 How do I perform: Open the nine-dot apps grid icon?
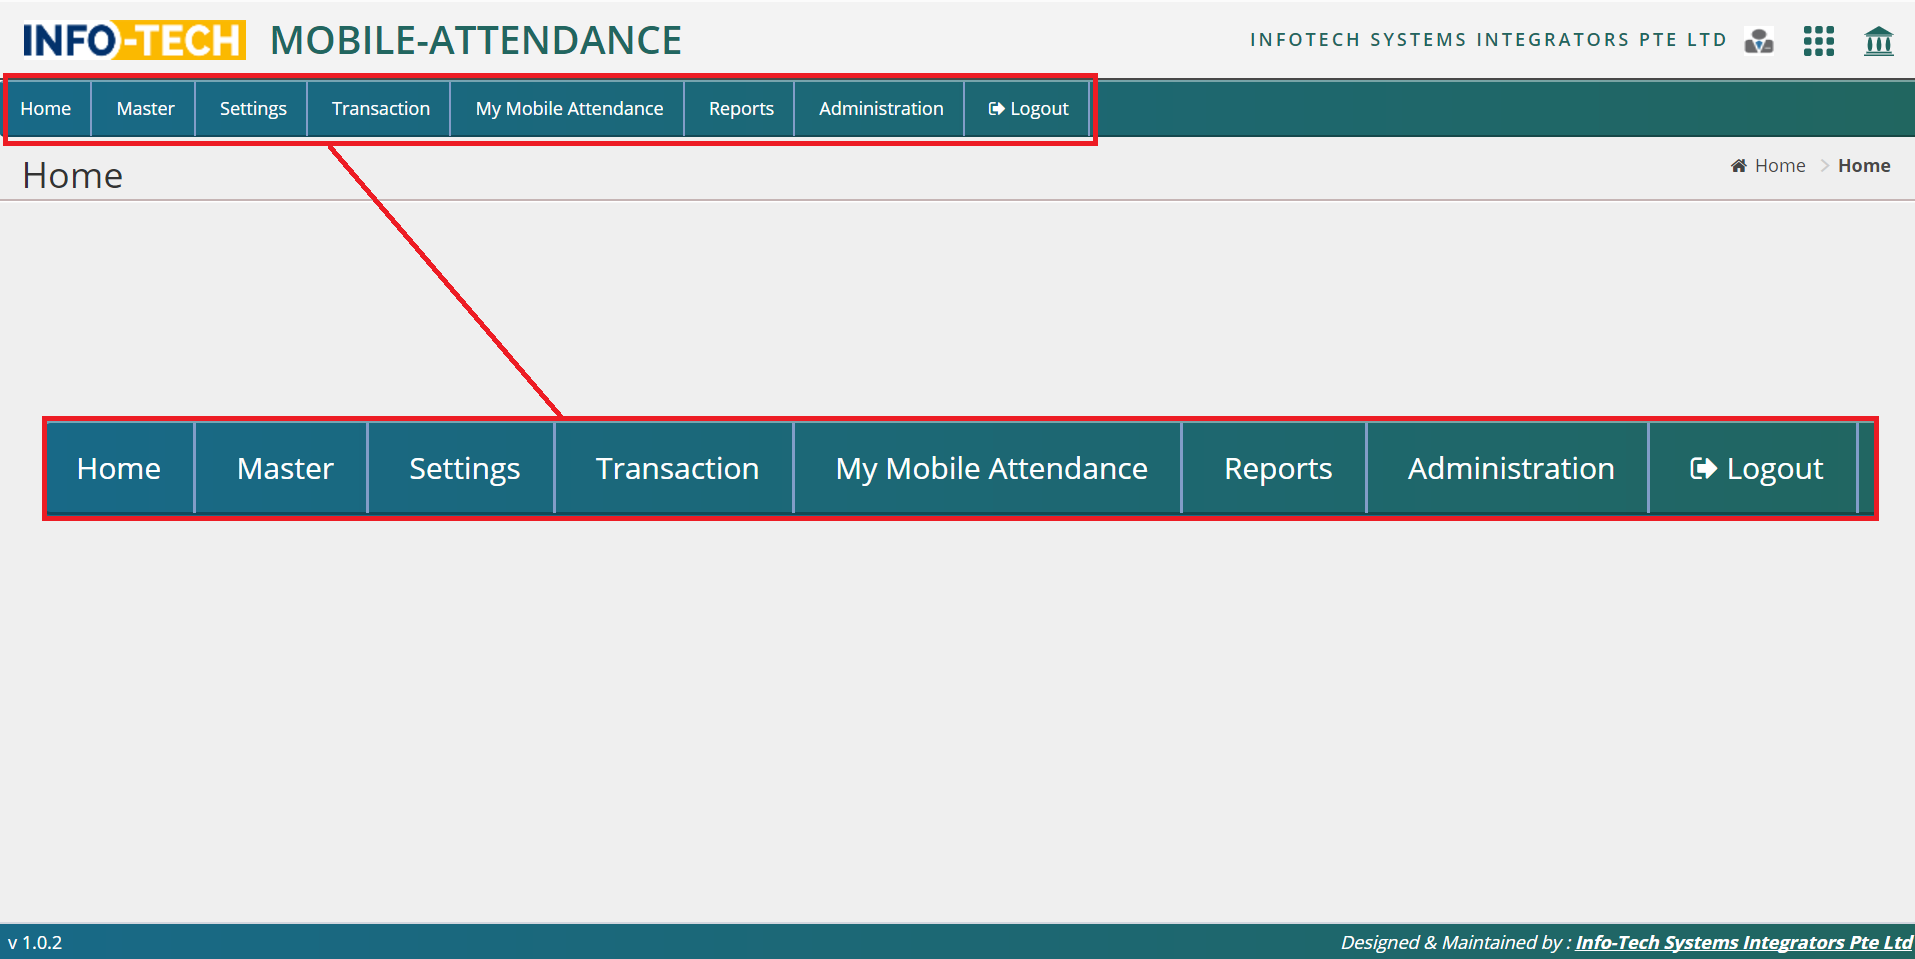click(1818, 41)
